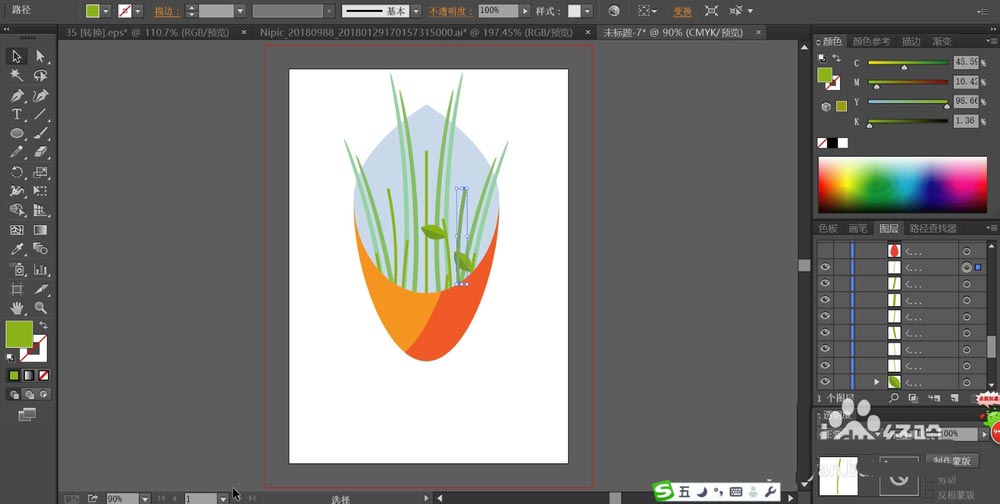This screenshot has width=1000, height=504.
Task: Select the Column Graph tool
Action: (x=40, y=269)
